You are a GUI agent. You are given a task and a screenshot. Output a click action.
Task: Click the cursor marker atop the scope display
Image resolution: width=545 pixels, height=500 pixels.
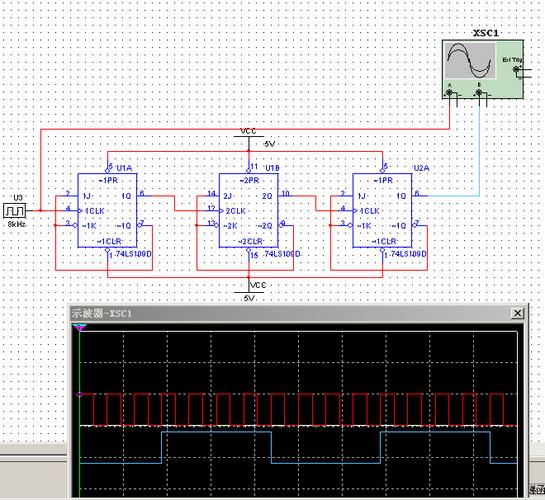click(80, 327)
